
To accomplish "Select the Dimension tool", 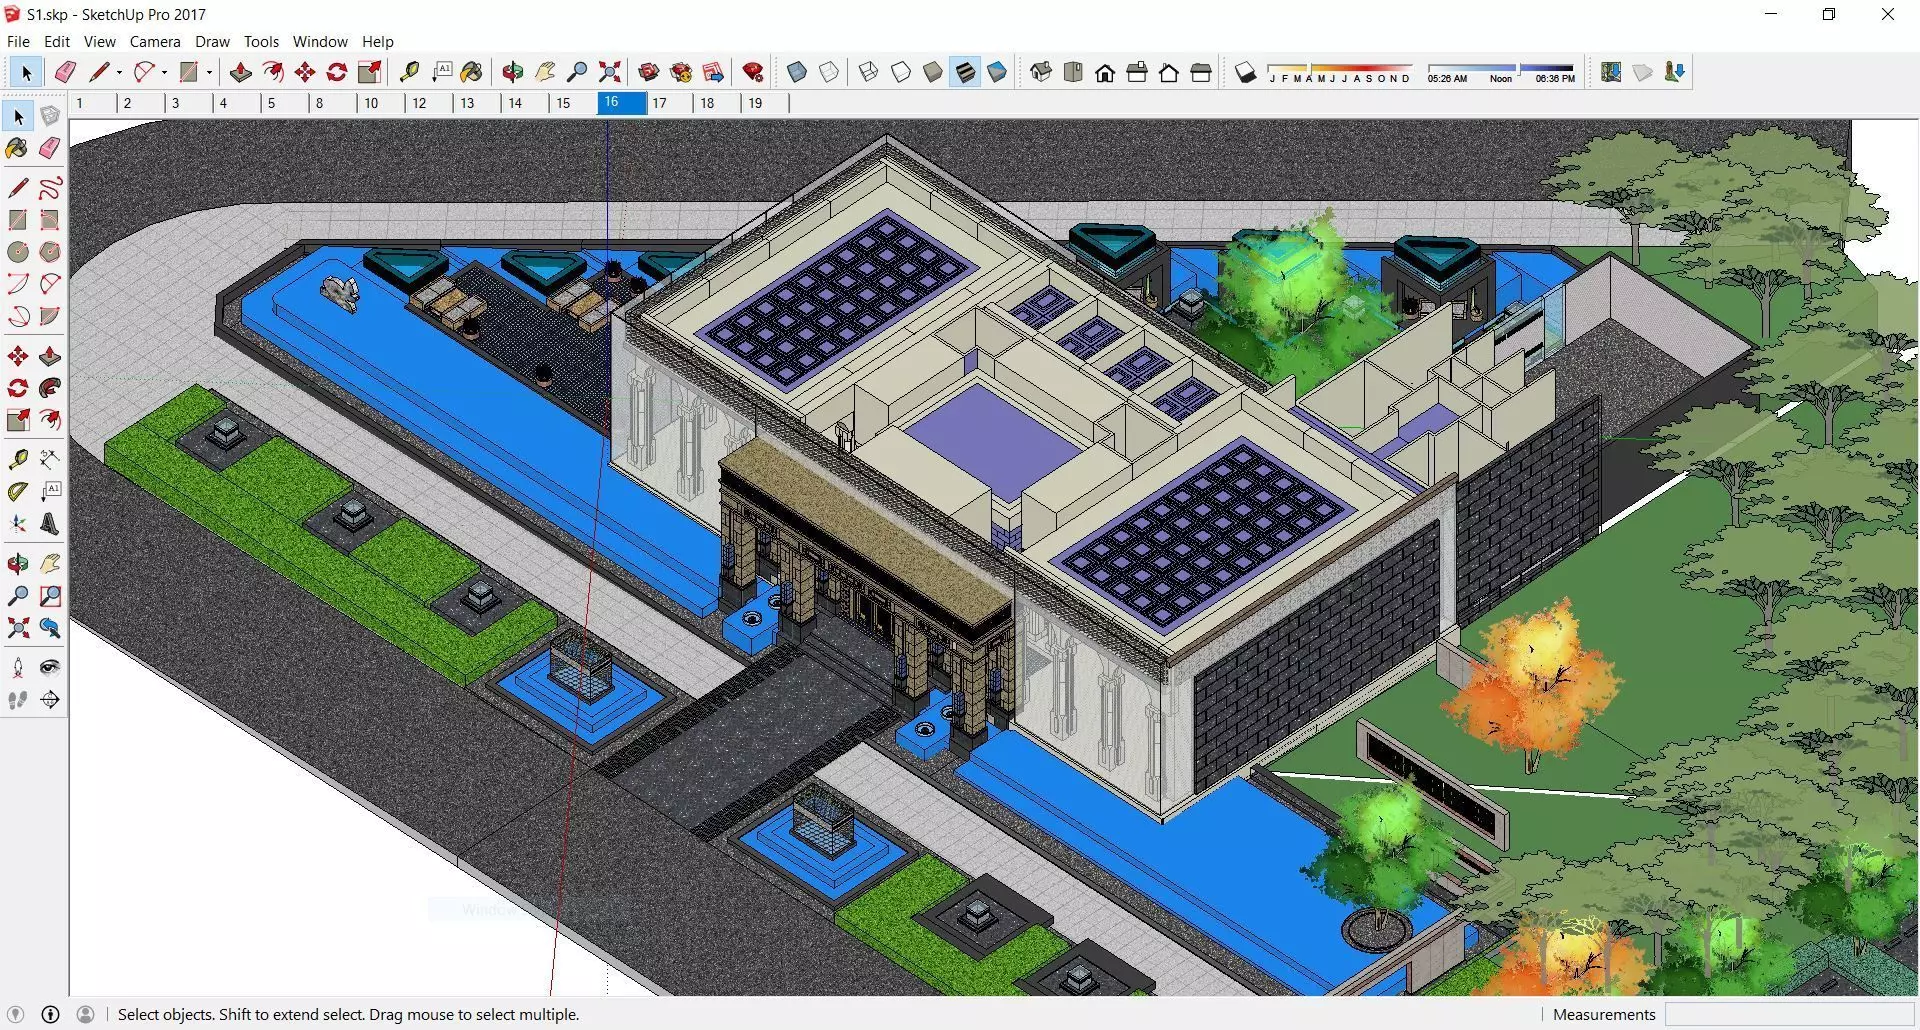I will [50, 459].
